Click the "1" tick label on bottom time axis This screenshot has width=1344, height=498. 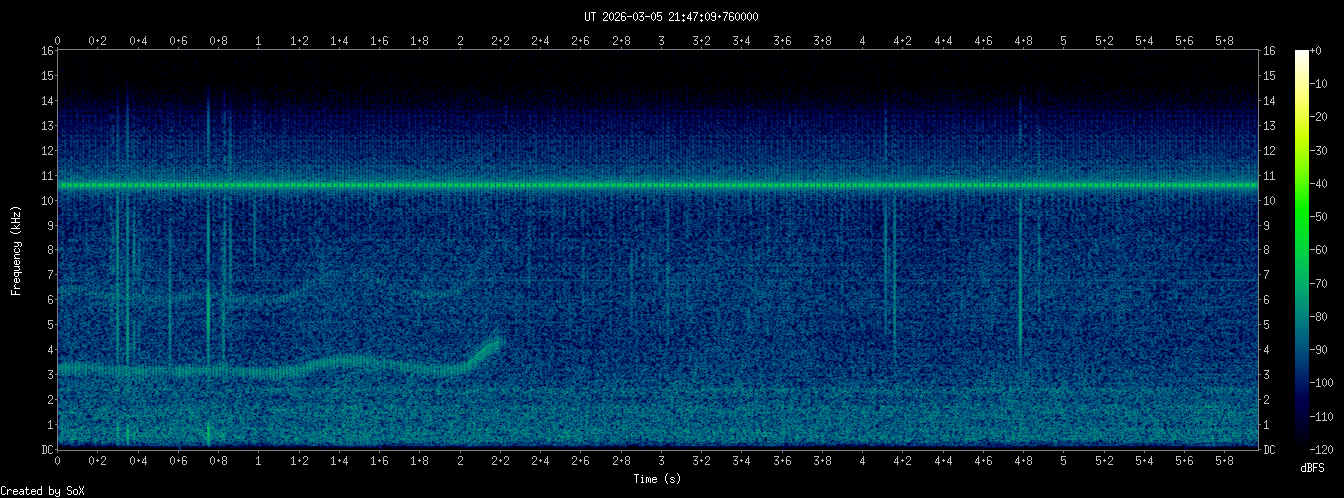259,461
